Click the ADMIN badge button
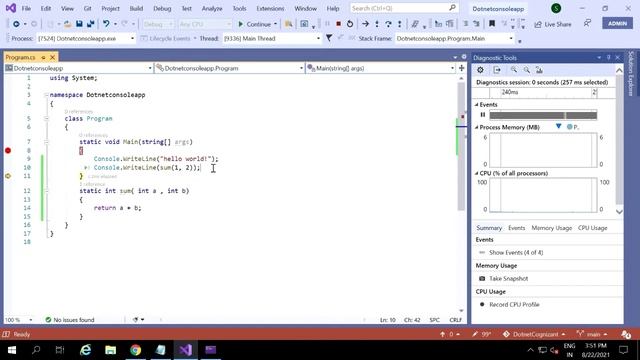This screenshot has height=360, width=640. tap(617, 23)
